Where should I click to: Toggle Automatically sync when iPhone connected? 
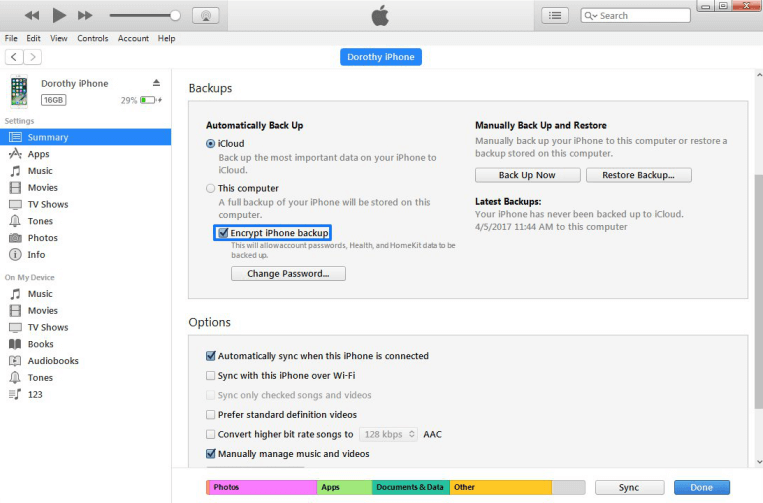click(x=210, y=356)
